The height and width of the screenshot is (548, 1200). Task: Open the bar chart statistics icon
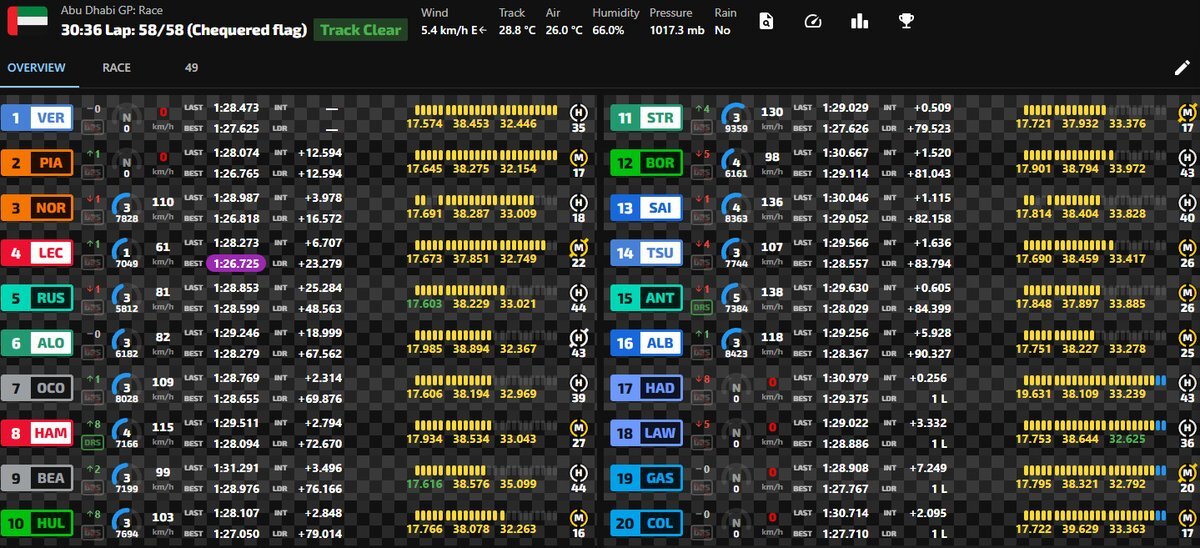859,21
